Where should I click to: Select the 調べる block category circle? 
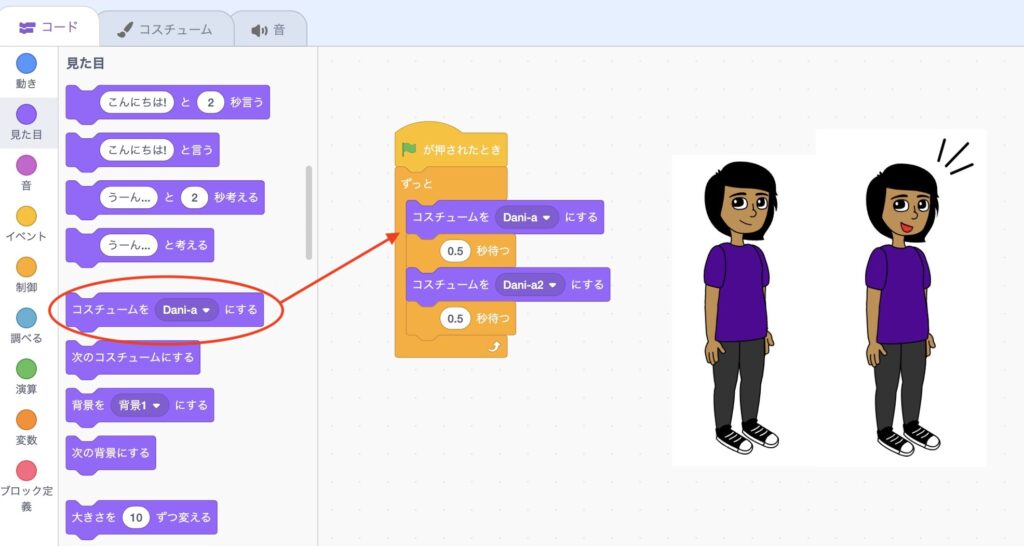[26, 318]
